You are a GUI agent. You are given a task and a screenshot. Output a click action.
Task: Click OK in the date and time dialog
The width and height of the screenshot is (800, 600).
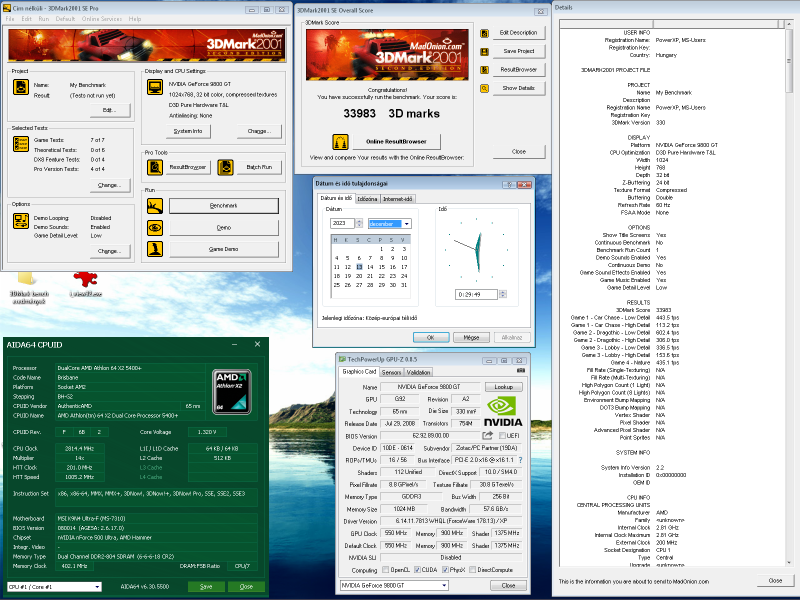pyautogui.click(x=431, y=337)
